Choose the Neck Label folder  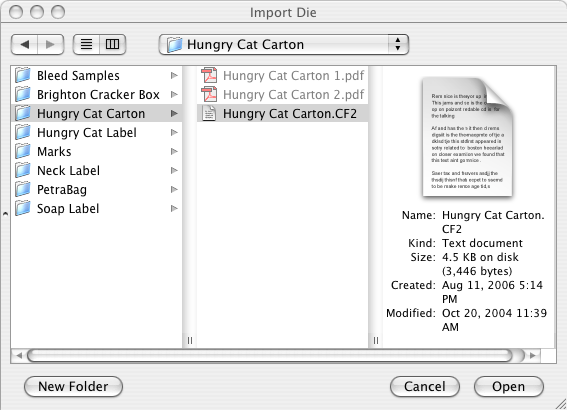97,171
